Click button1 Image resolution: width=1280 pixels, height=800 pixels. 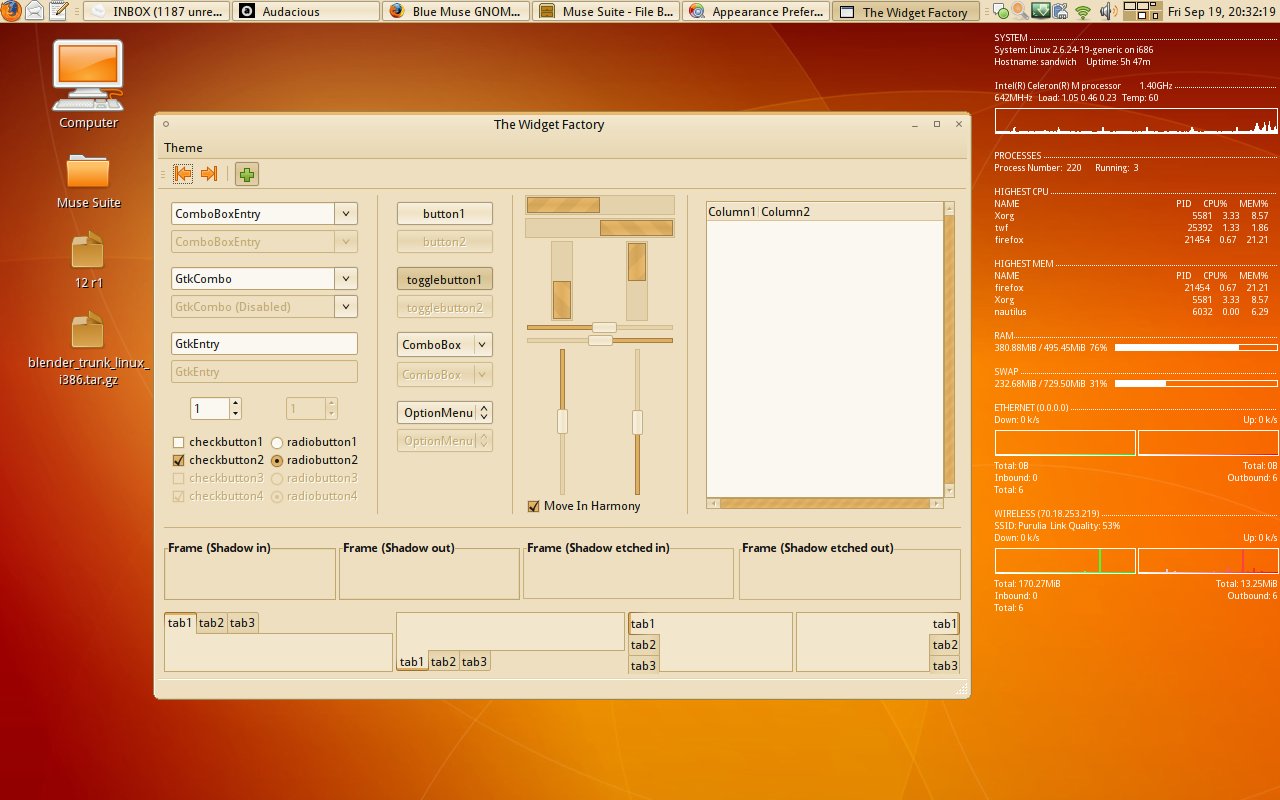pyautogui.click(x=445, y=213)
